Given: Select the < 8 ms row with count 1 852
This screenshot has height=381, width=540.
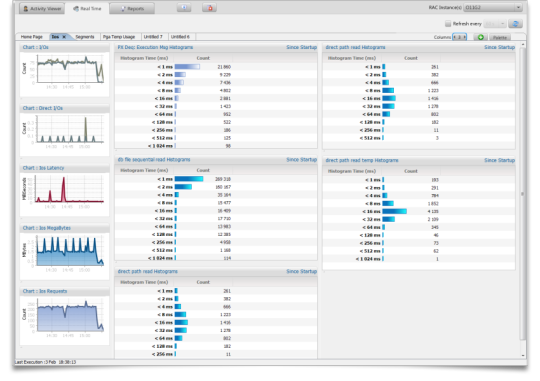Looking at the screenshot, I should tap(419, 204).
